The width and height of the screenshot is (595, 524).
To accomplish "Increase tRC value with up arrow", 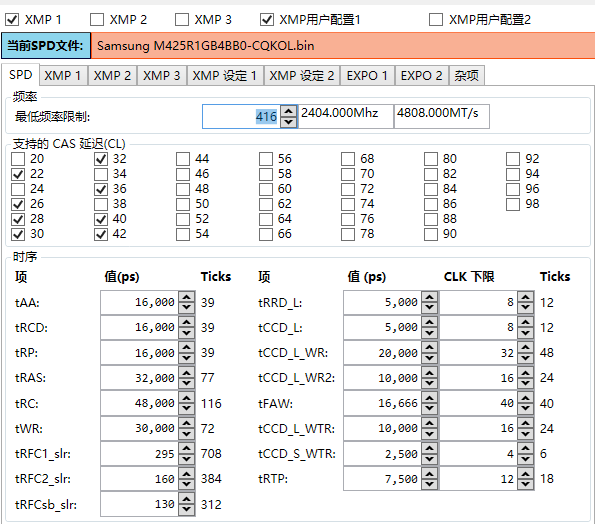I will click(187, 397).
